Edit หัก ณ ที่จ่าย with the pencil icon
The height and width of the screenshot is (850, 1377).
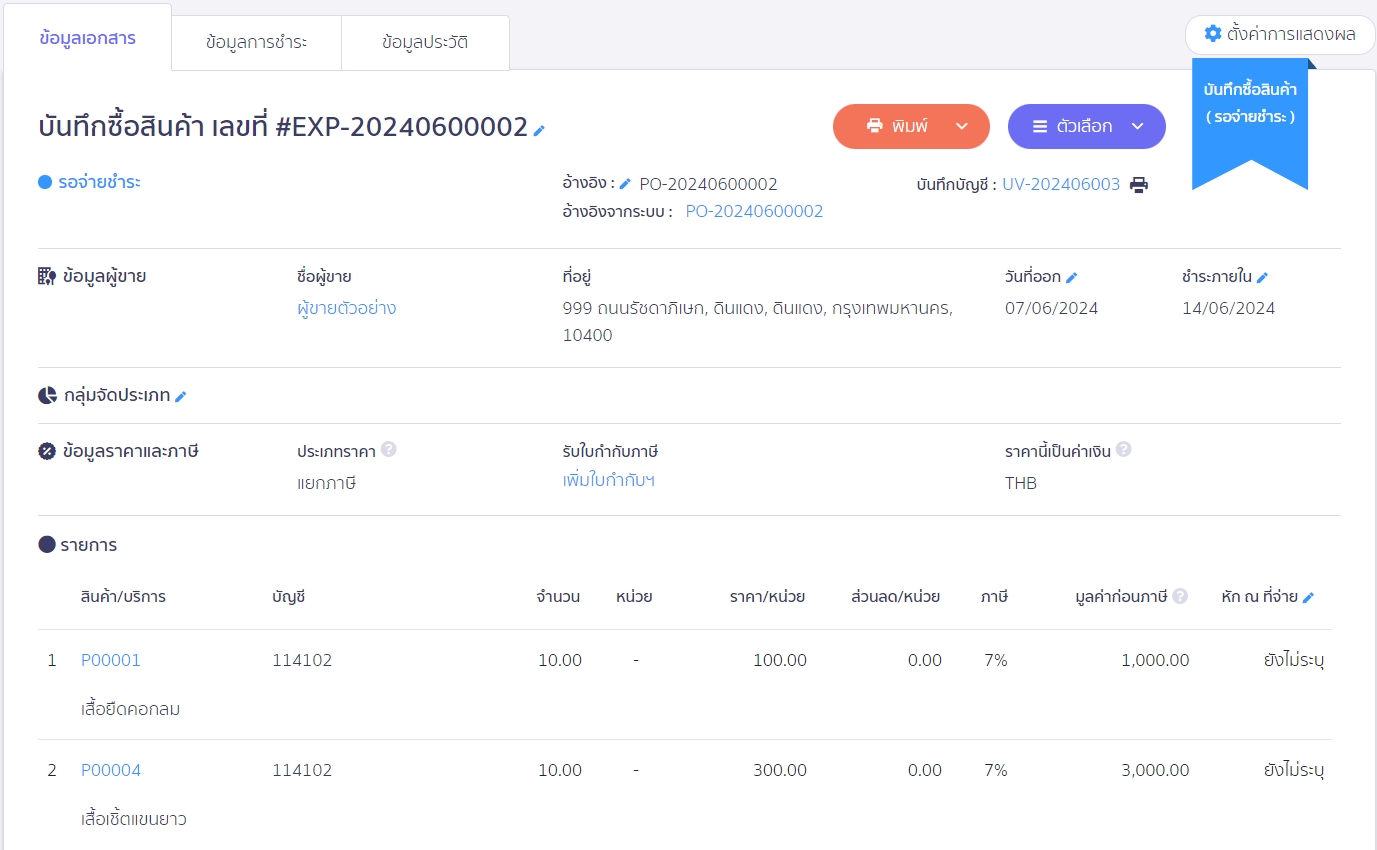1308,597
